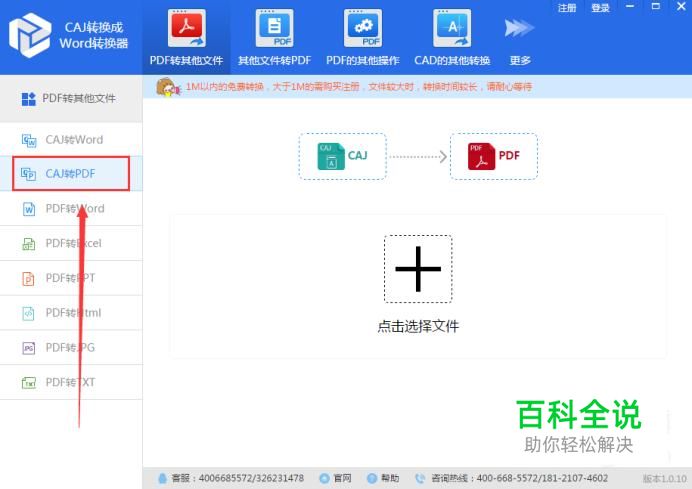Click the red PDF file icon

click(x=481, y=156)
